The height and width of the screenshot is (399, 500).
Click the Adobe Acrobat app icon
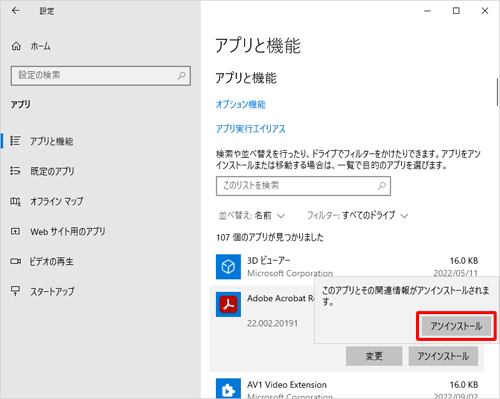pos(228,304)
